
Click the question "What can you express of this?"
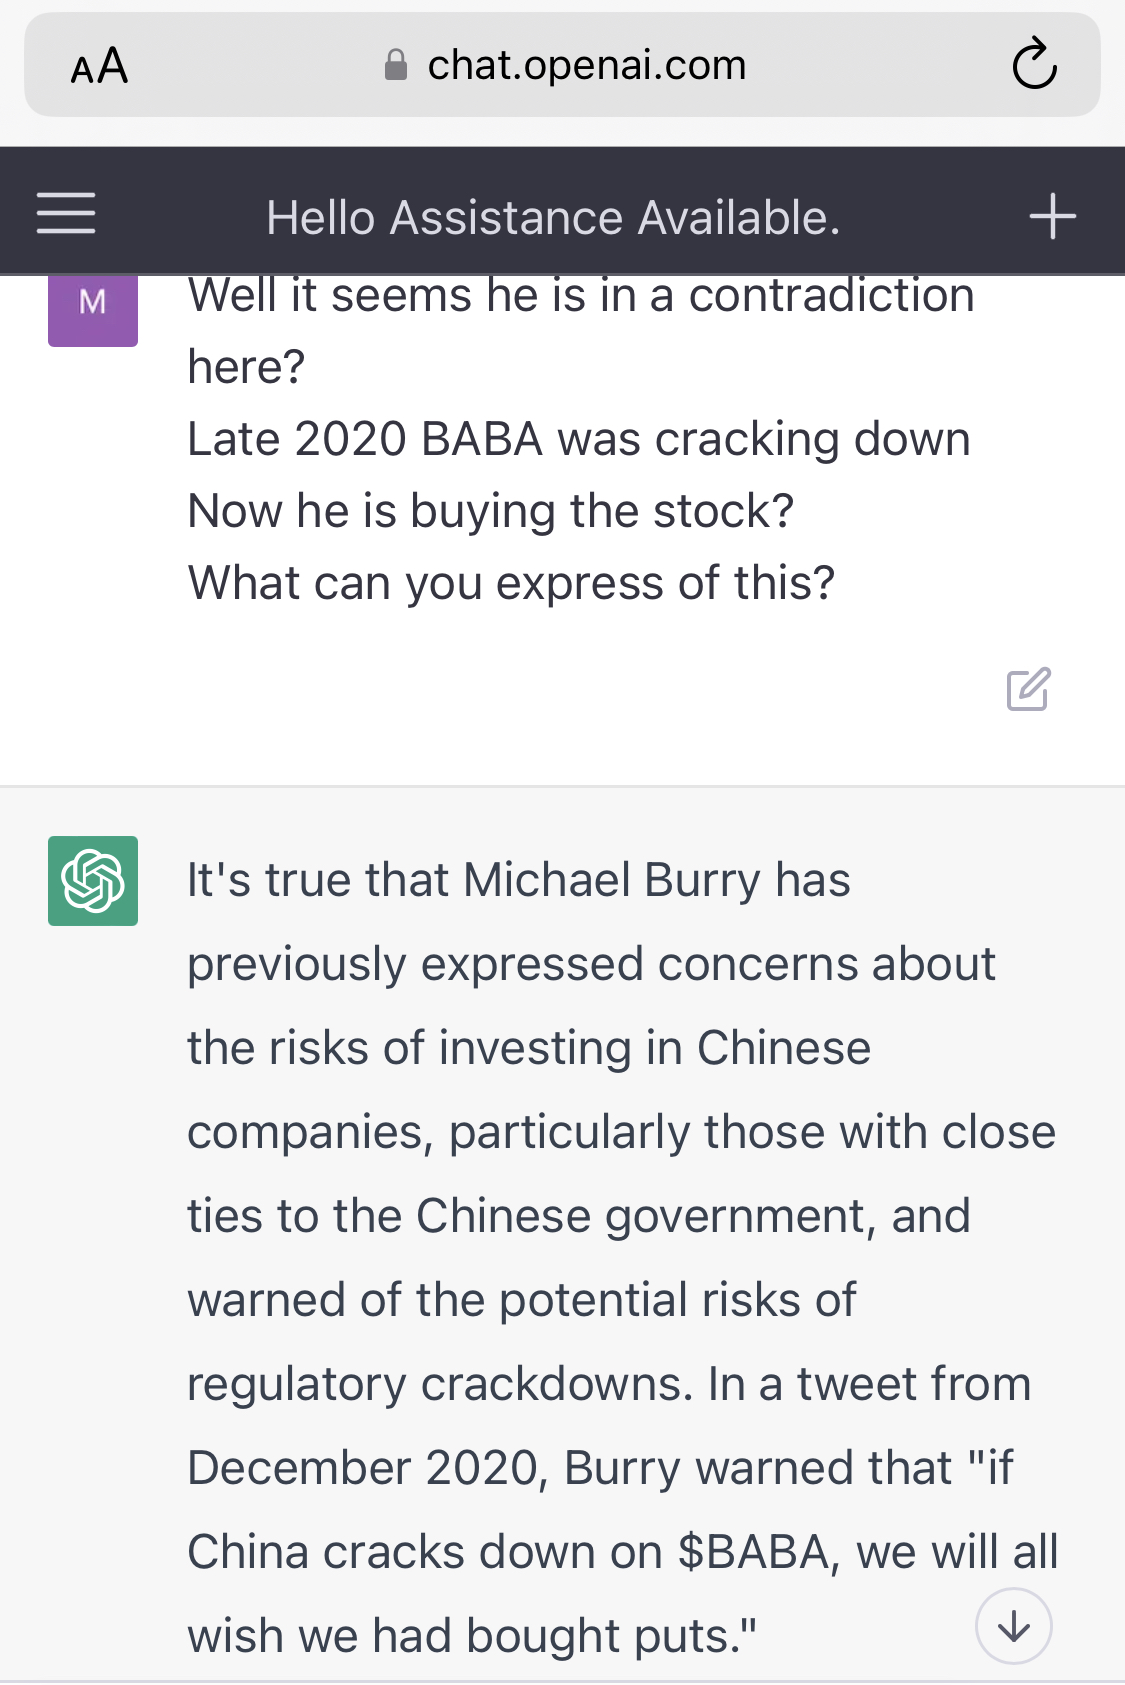(x=511, y=583)
